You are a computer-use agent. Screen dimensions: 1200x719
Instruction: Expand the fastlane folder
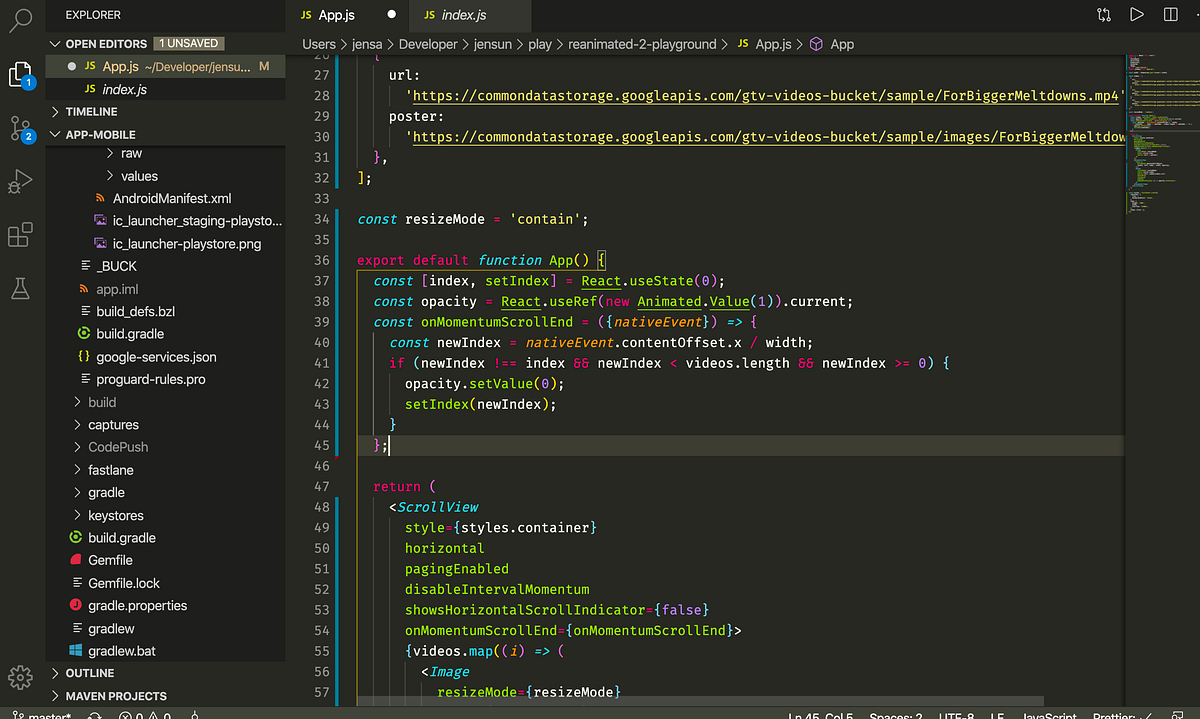(x=110, y=470)
